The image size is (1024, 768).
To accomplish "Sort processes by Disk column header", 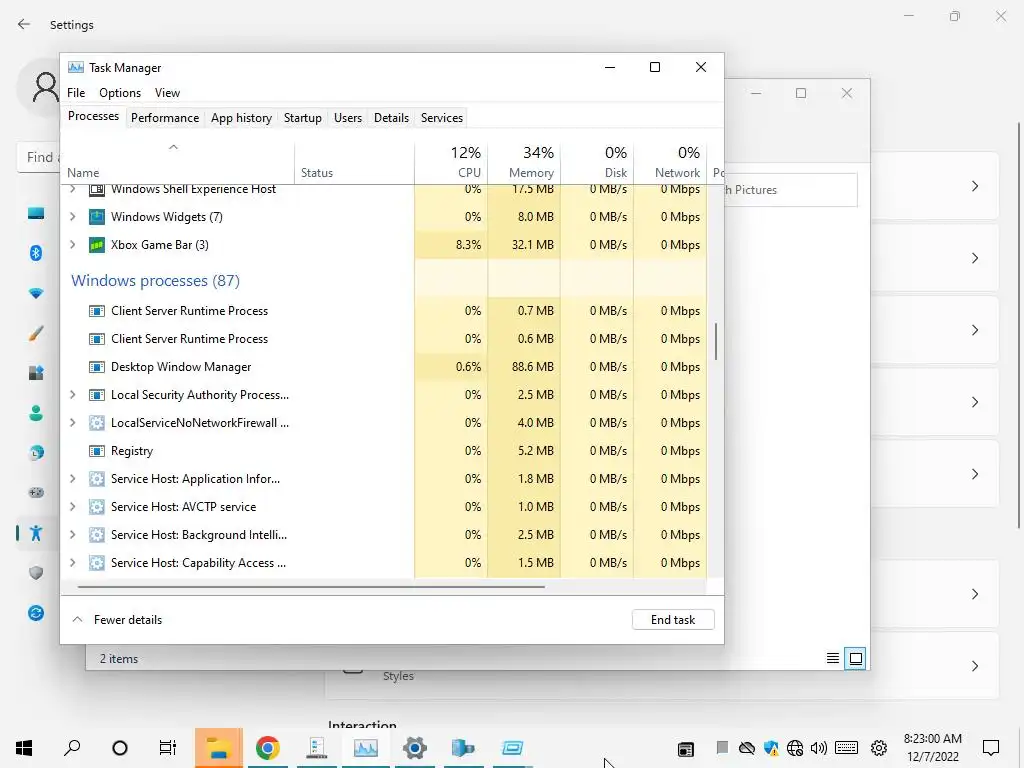I will [597, 162].
